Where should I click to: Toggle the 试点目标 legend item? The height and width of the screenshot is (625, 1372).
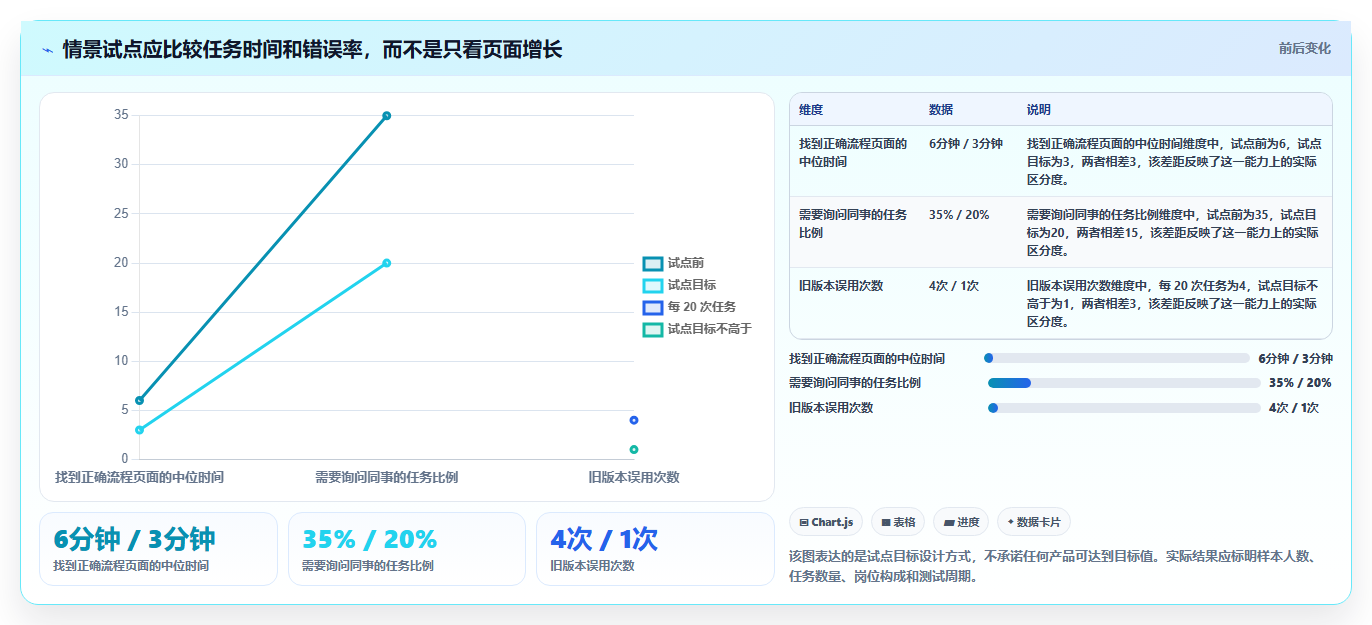pos(680,285)
